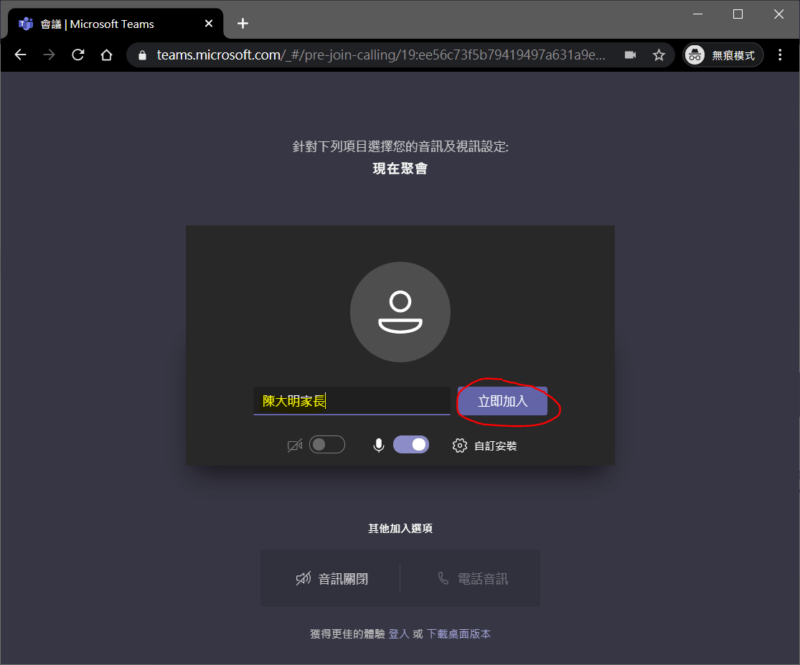Click the crossed-out camera icon

294,446
